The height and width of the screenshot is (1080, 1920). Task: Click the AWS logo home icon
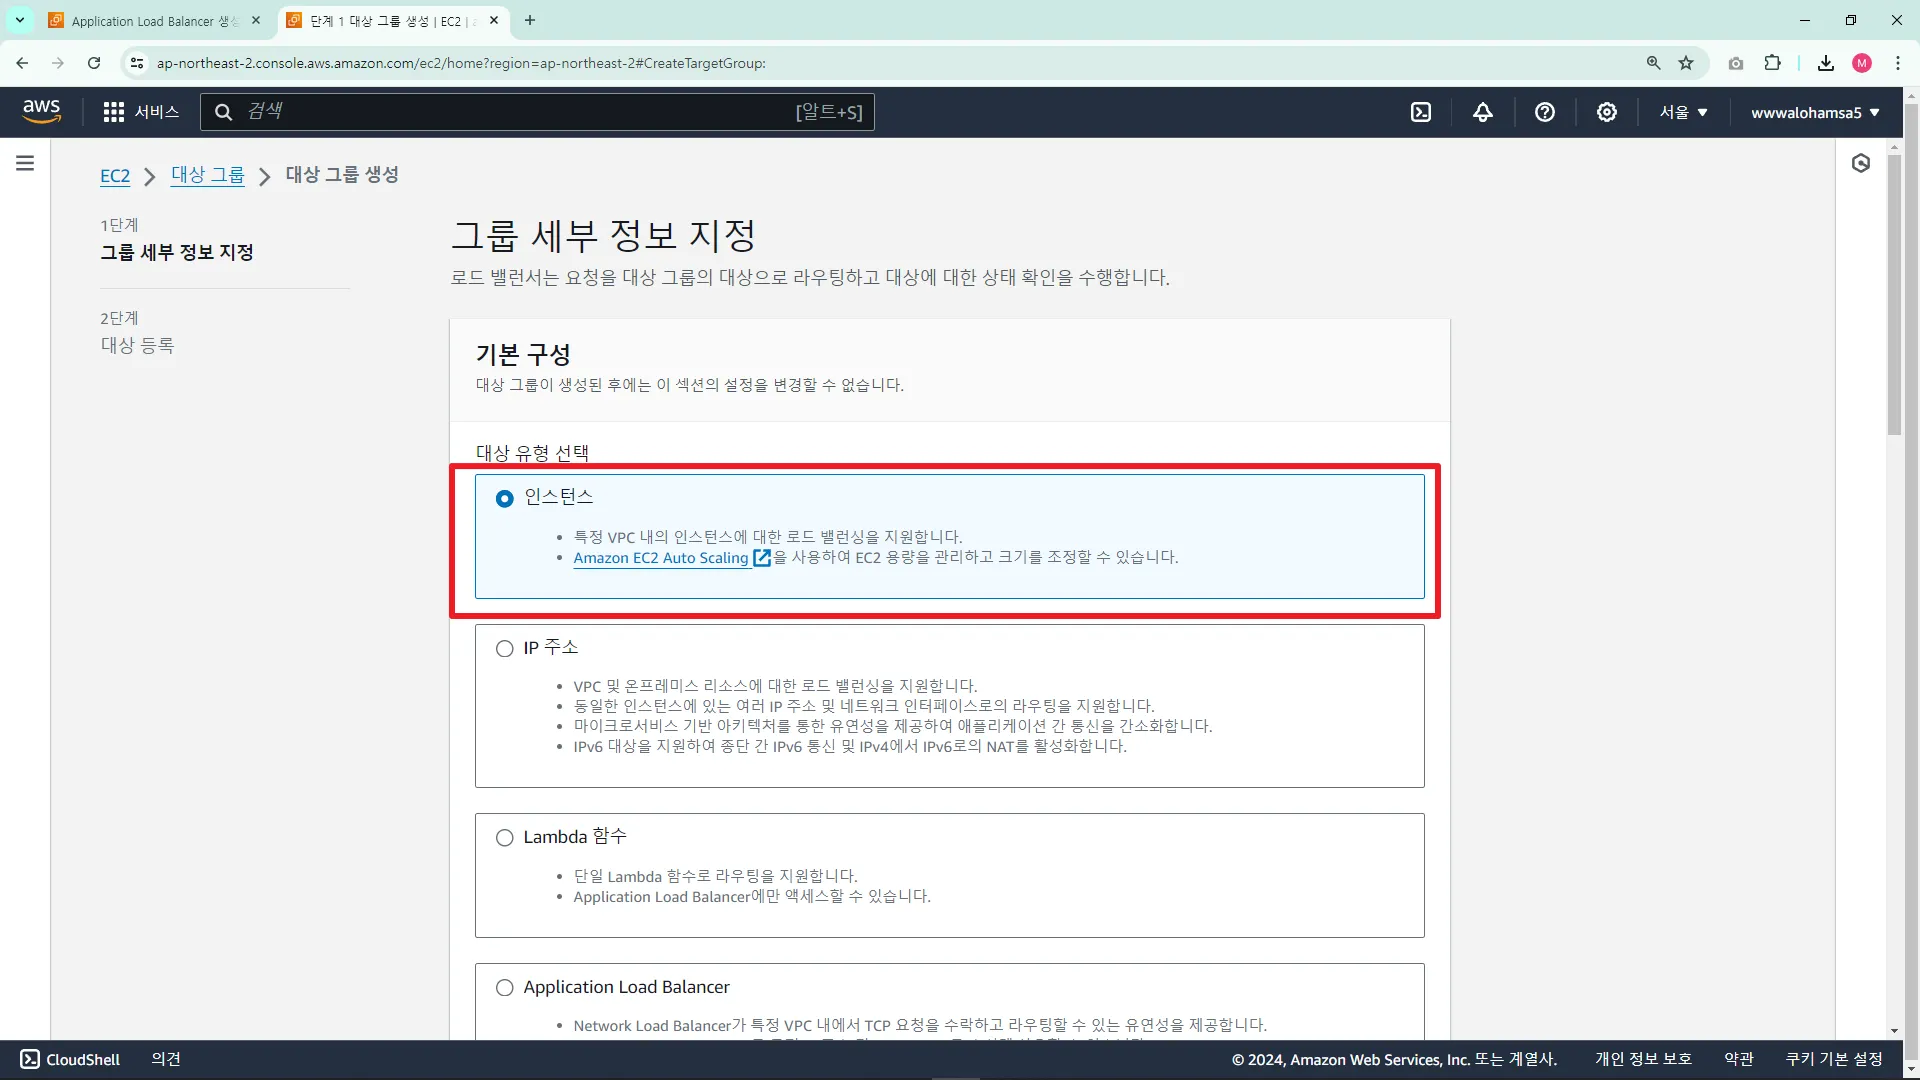[x=41, y=111]
